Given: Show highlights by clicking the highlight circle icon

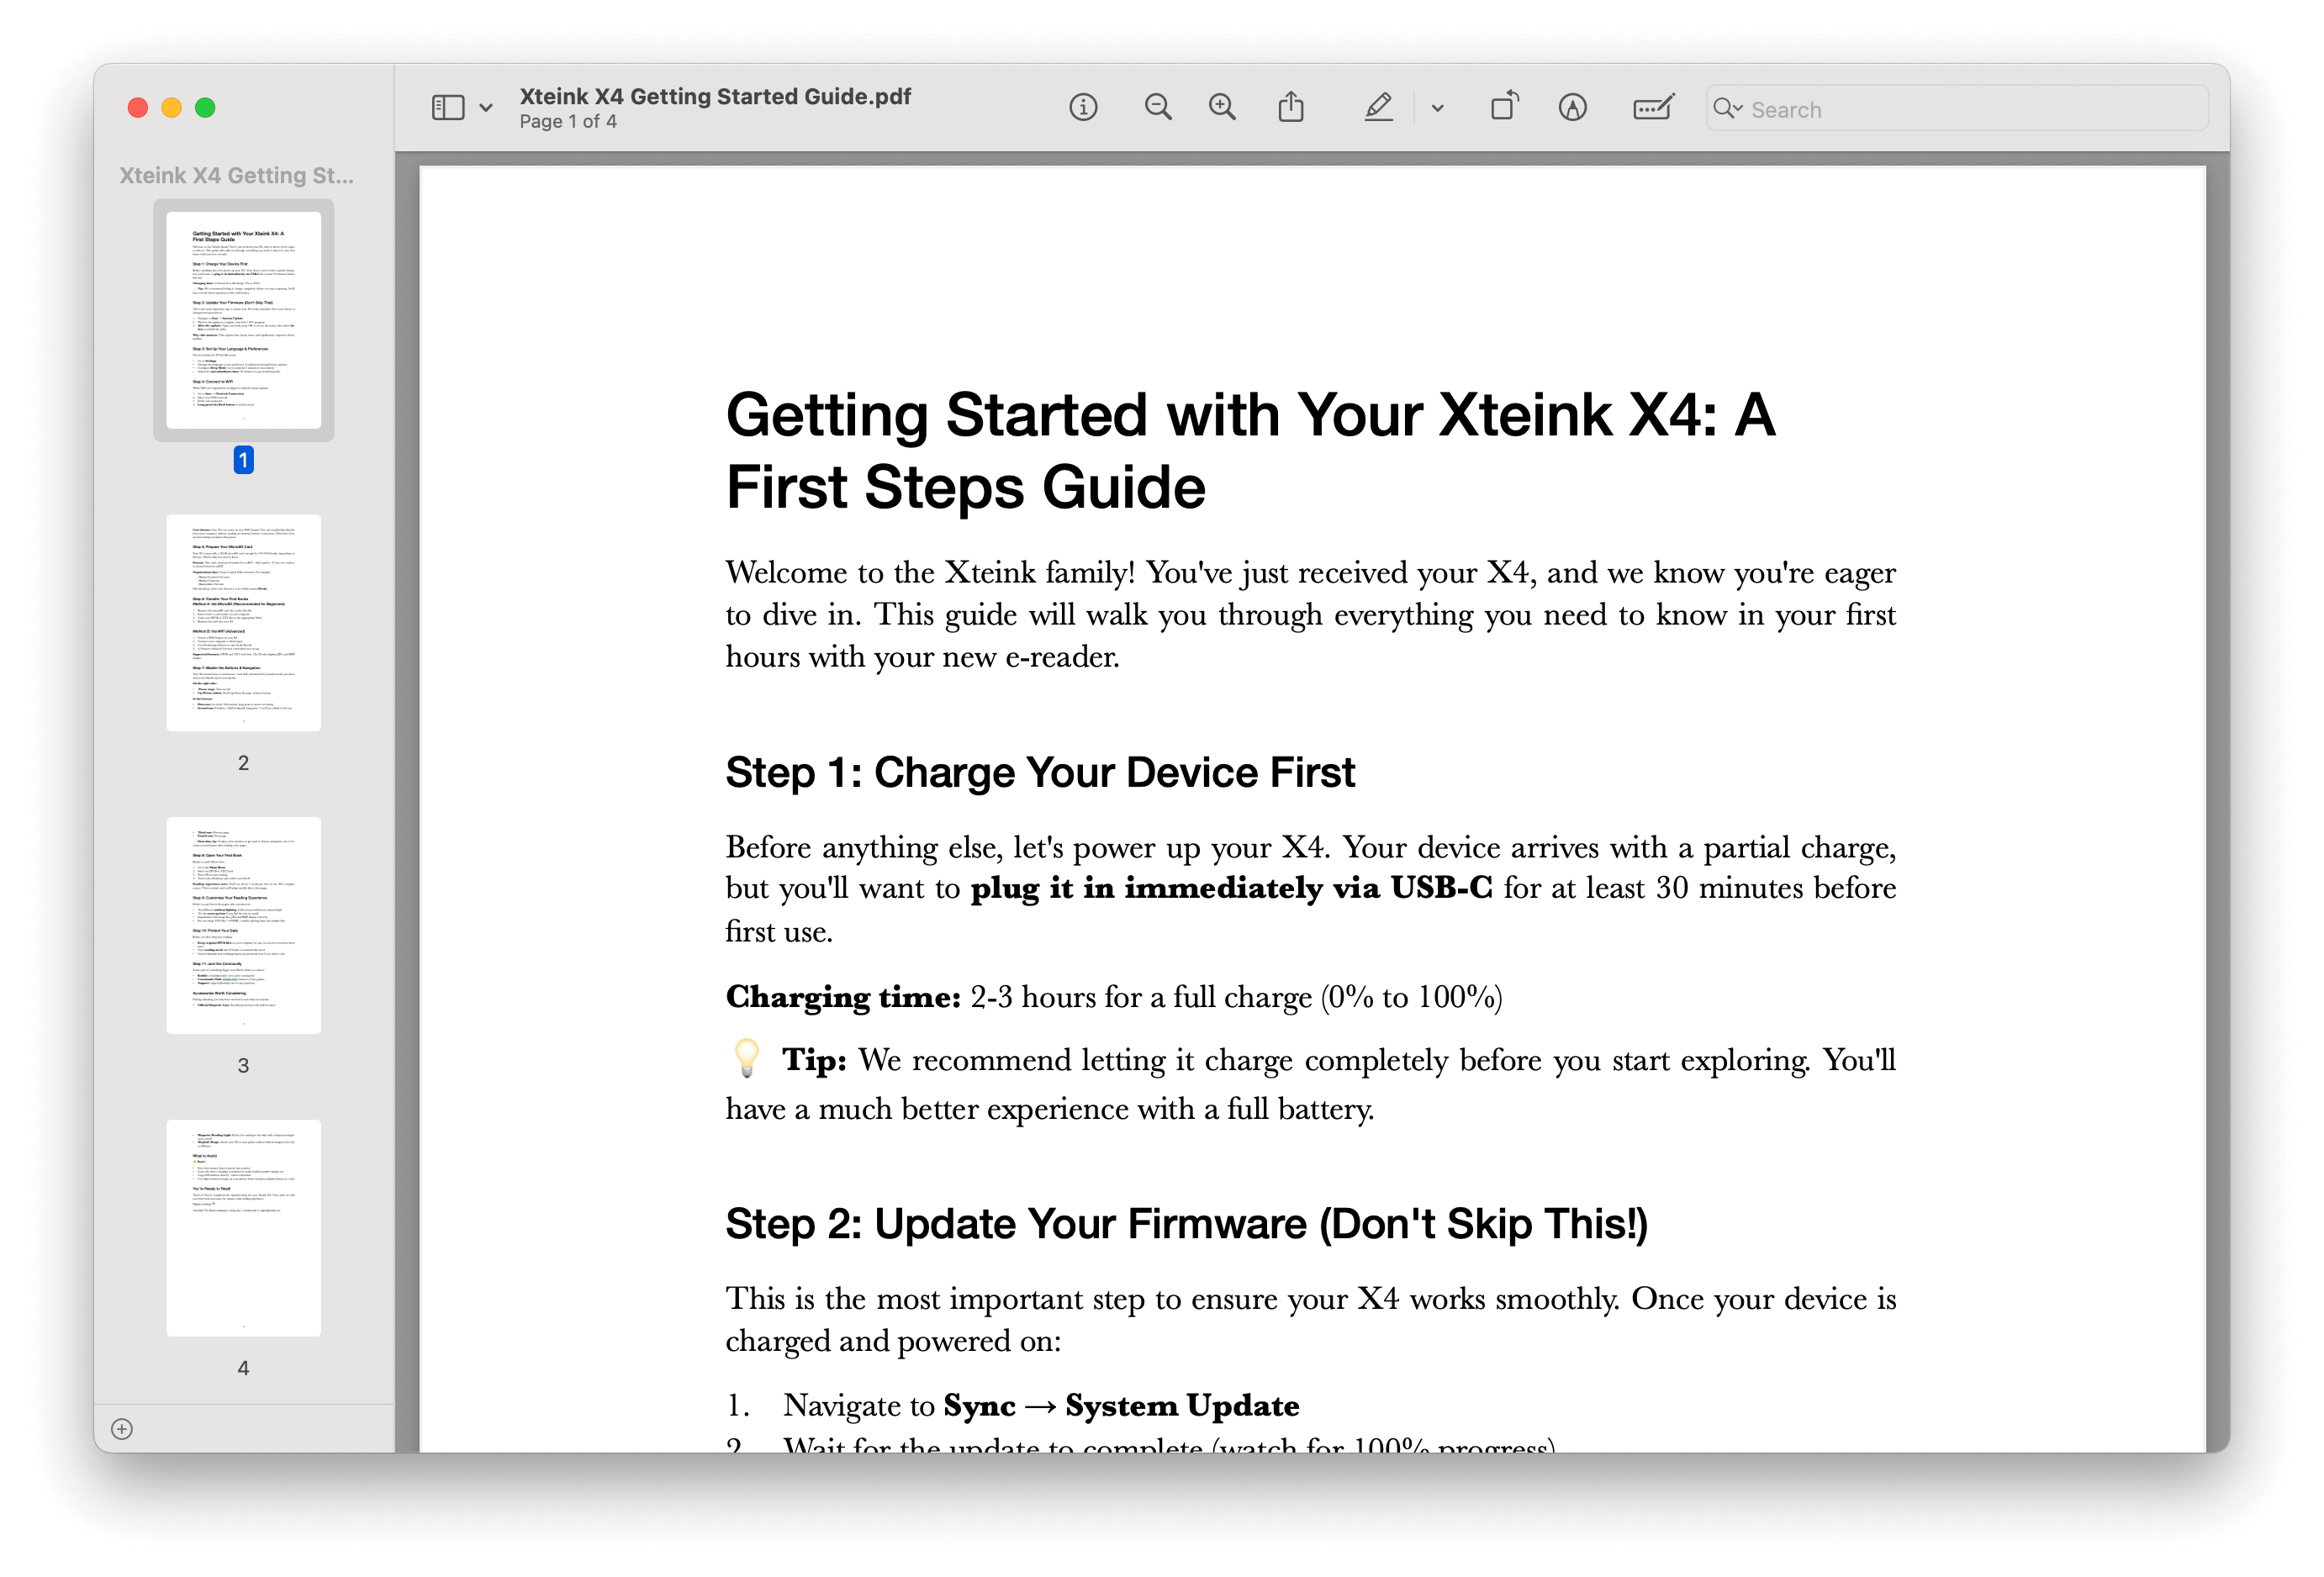Looking at the screenshot, I should tap(1572, 107).
